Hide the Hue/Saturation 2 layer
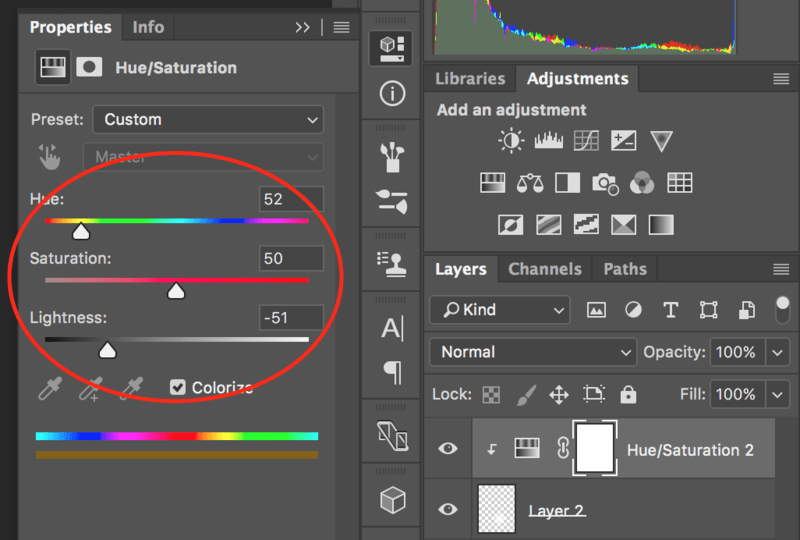The image size is (800, 540). [x=448, y=449]
